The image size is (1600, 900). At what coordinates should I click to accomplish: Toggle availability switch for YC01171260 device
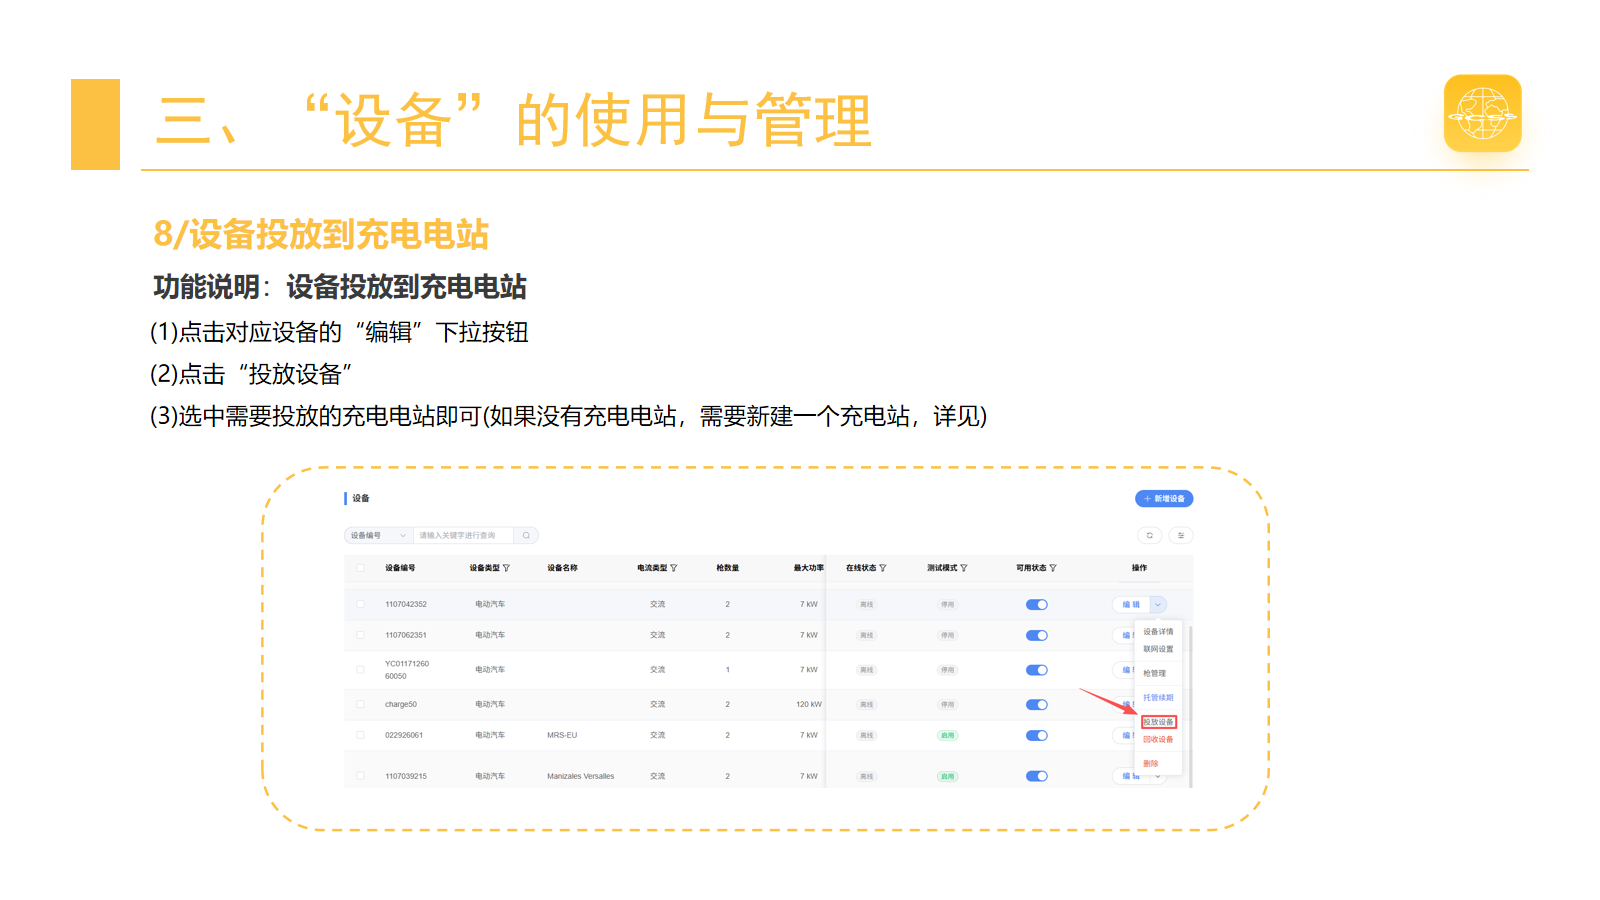(1037, 670)
